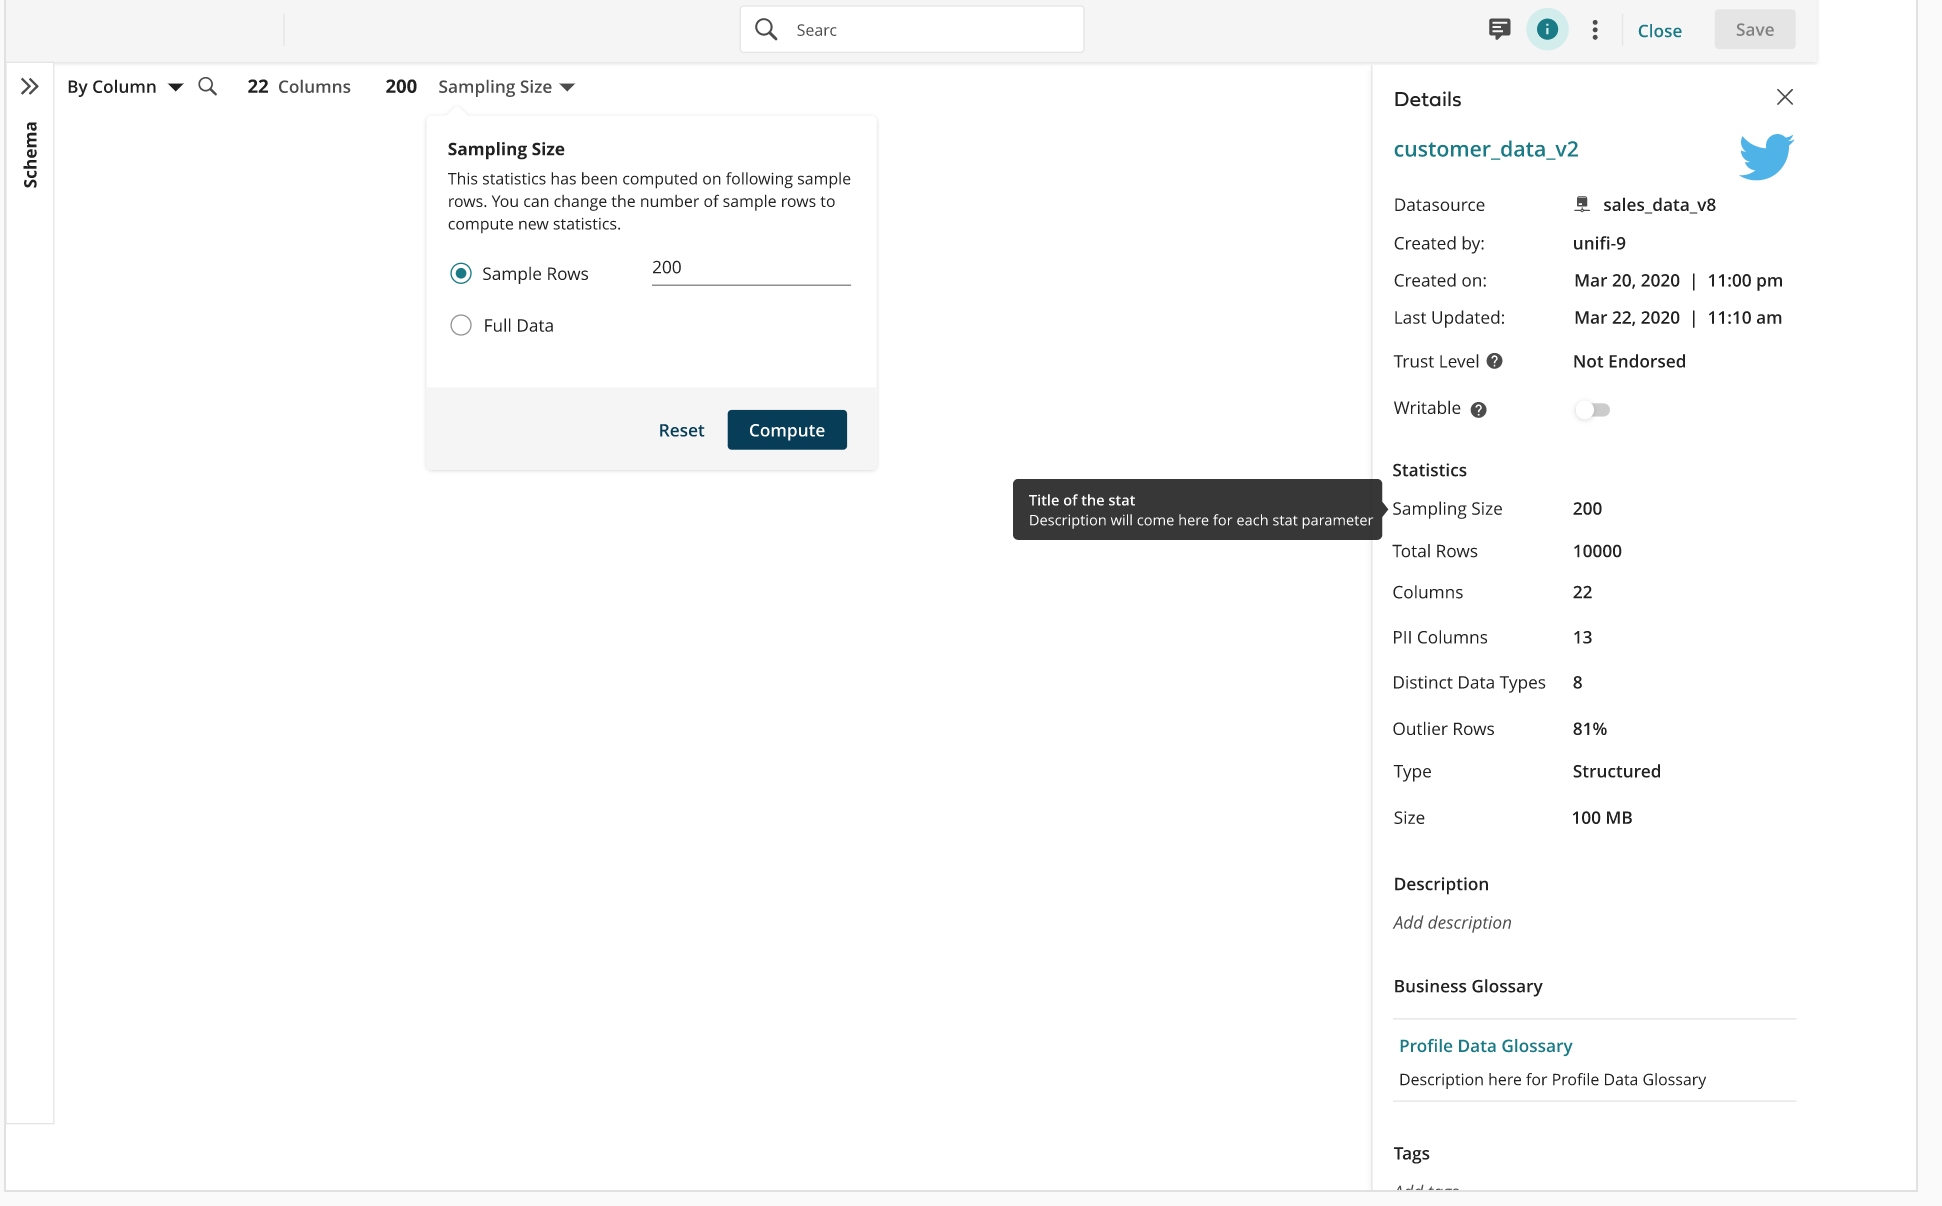Click the Trust Level help icon
This screenshot has width=1942, height=1206.
point(1494,361)
